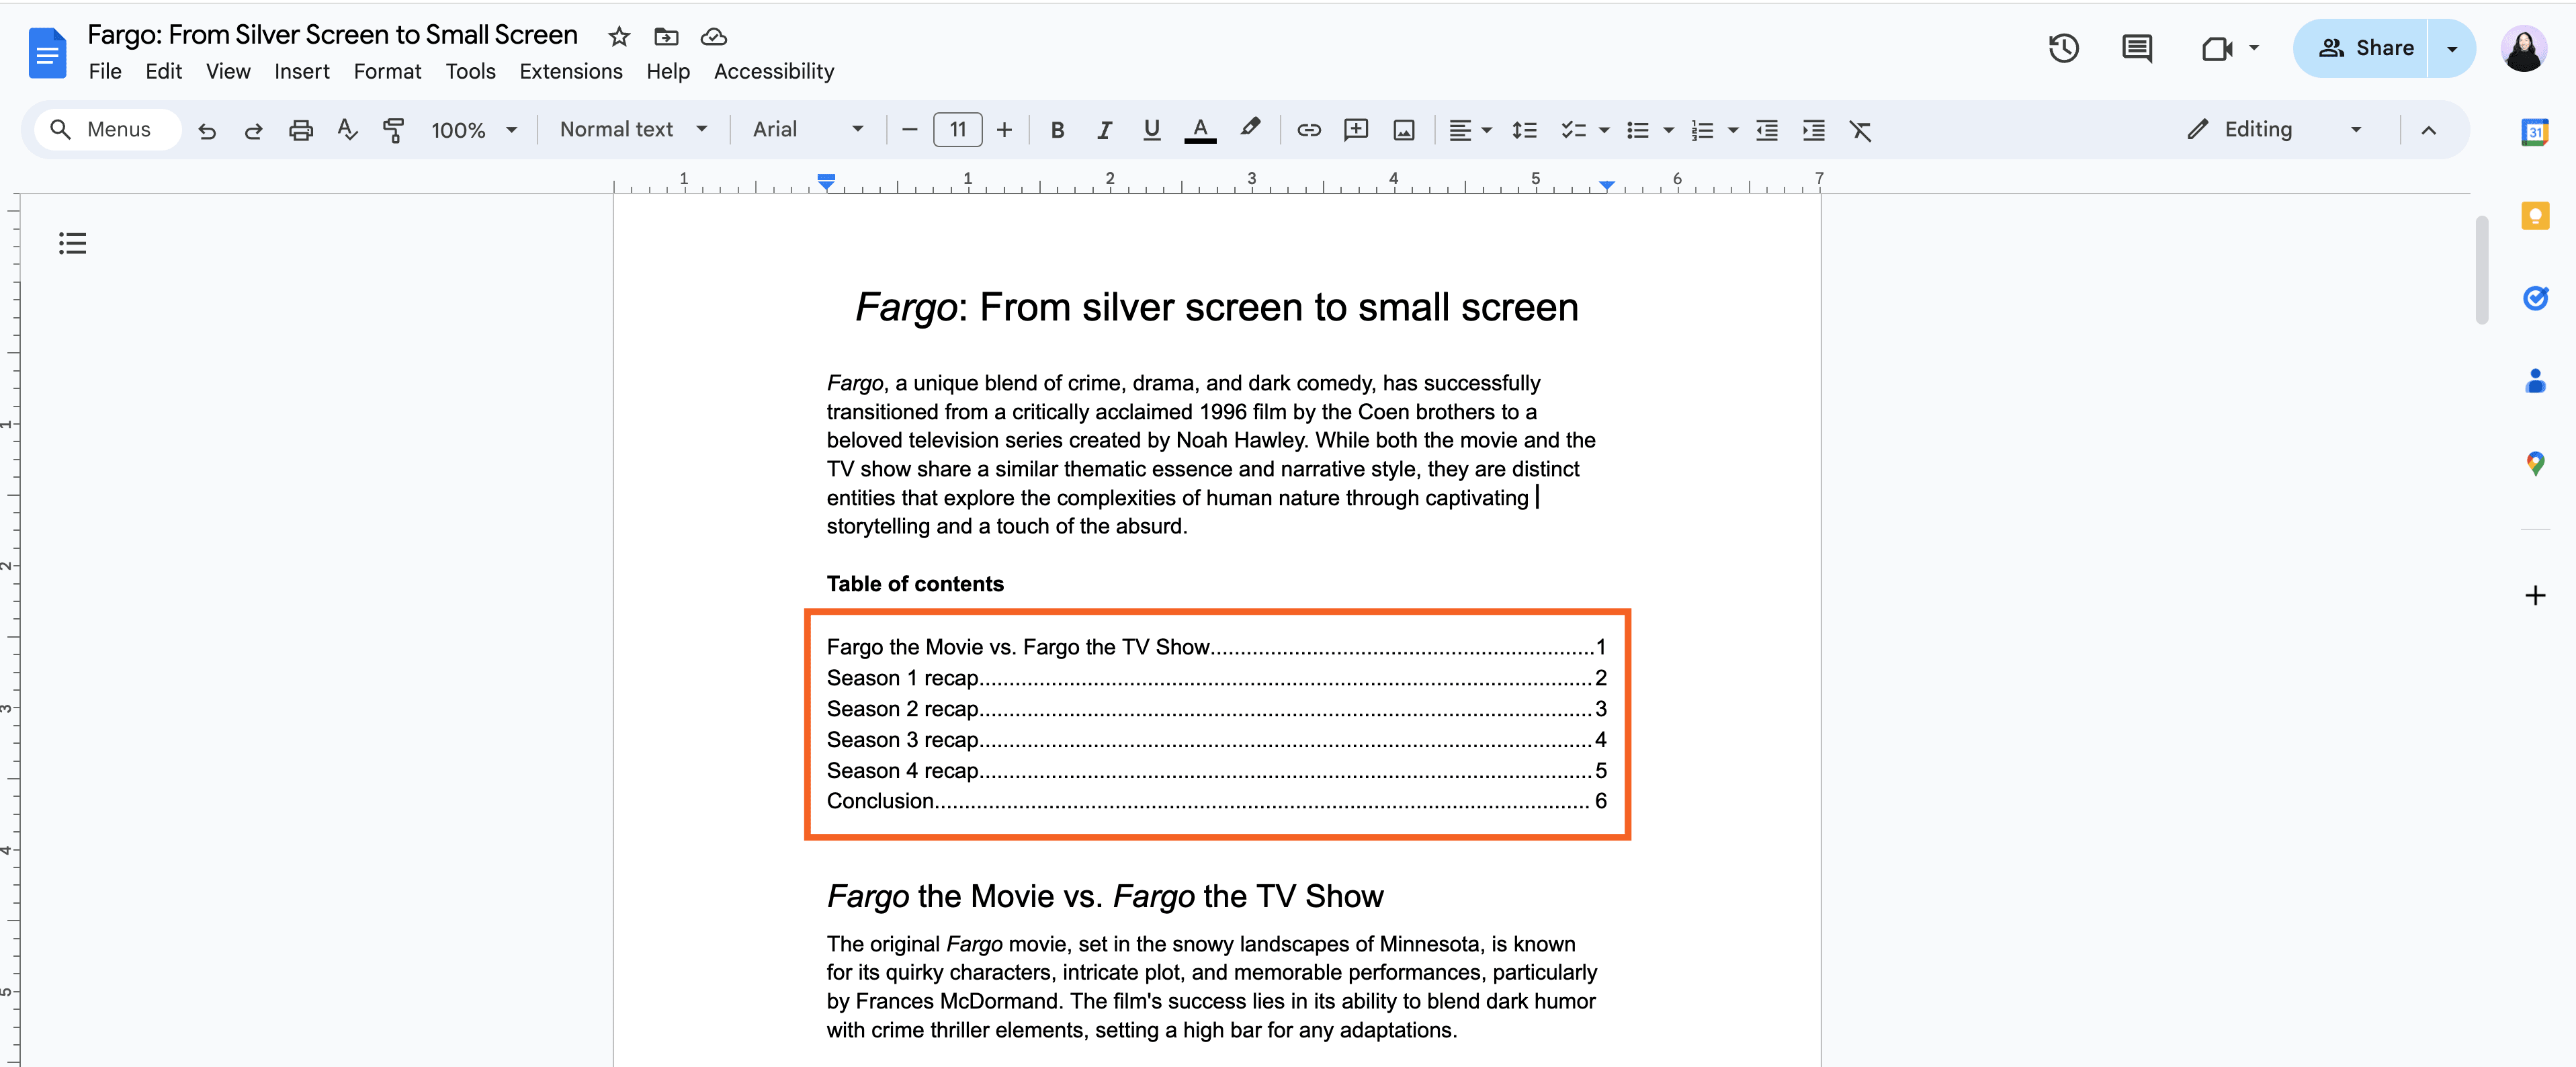Click the document outline toggle icon
The image size is (2576, 1067).
[74, 243]
